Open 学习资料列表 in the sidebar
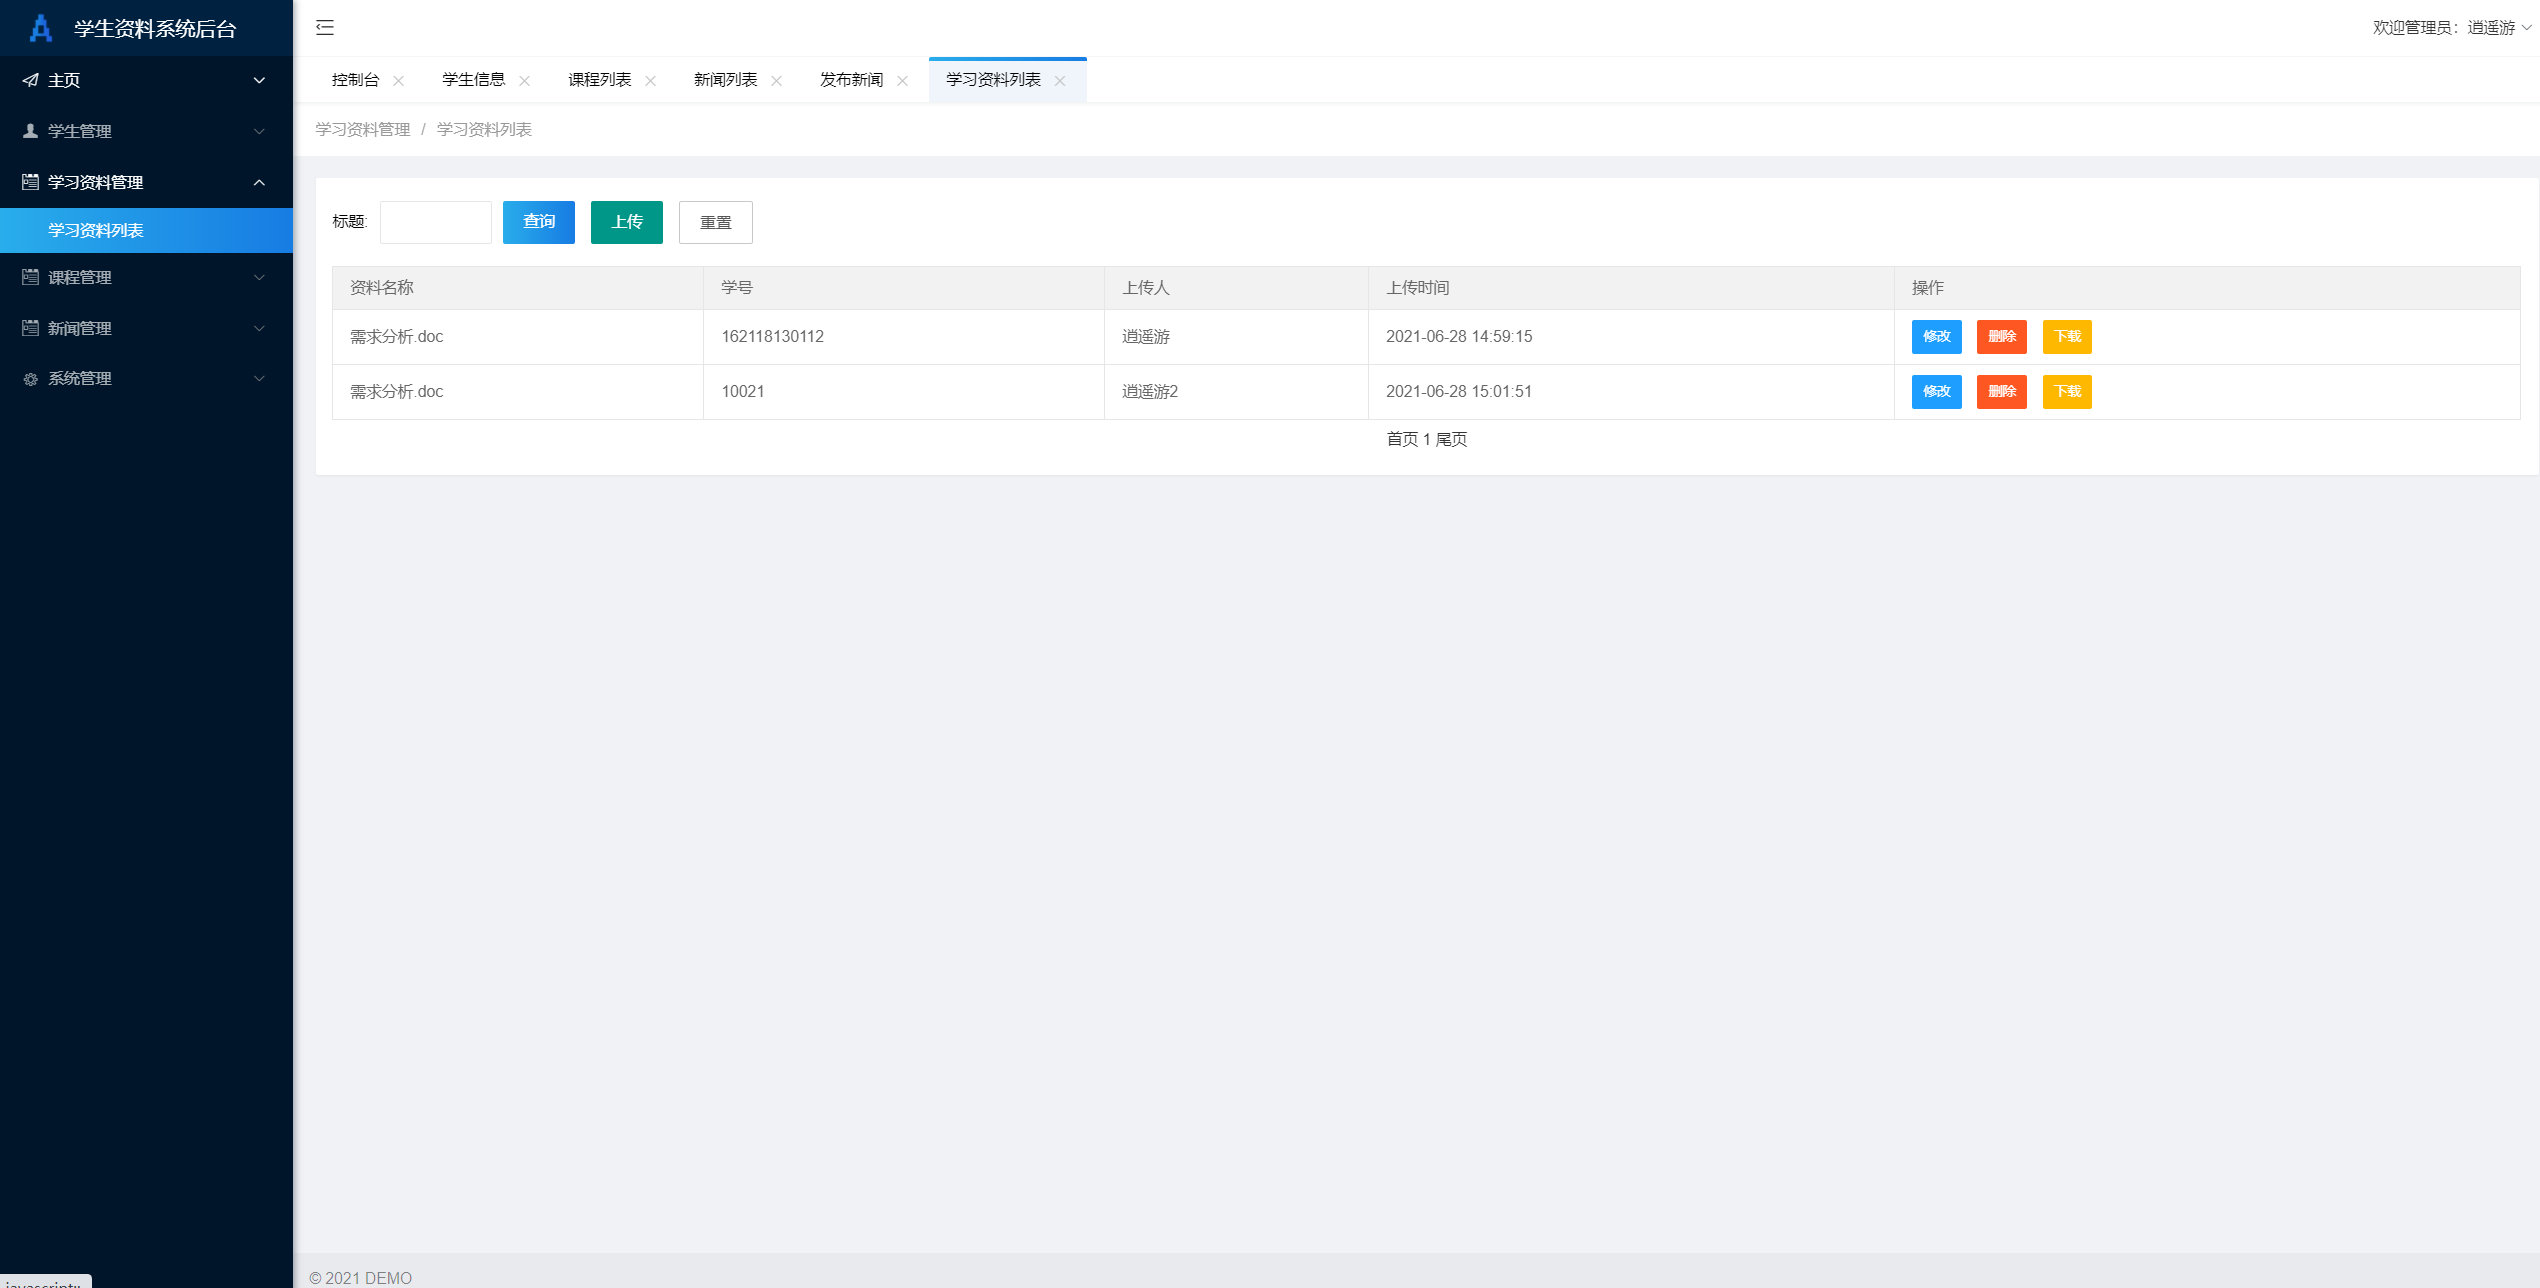2540x1288 pixels. pyautogui.click(x=146, y=230)
